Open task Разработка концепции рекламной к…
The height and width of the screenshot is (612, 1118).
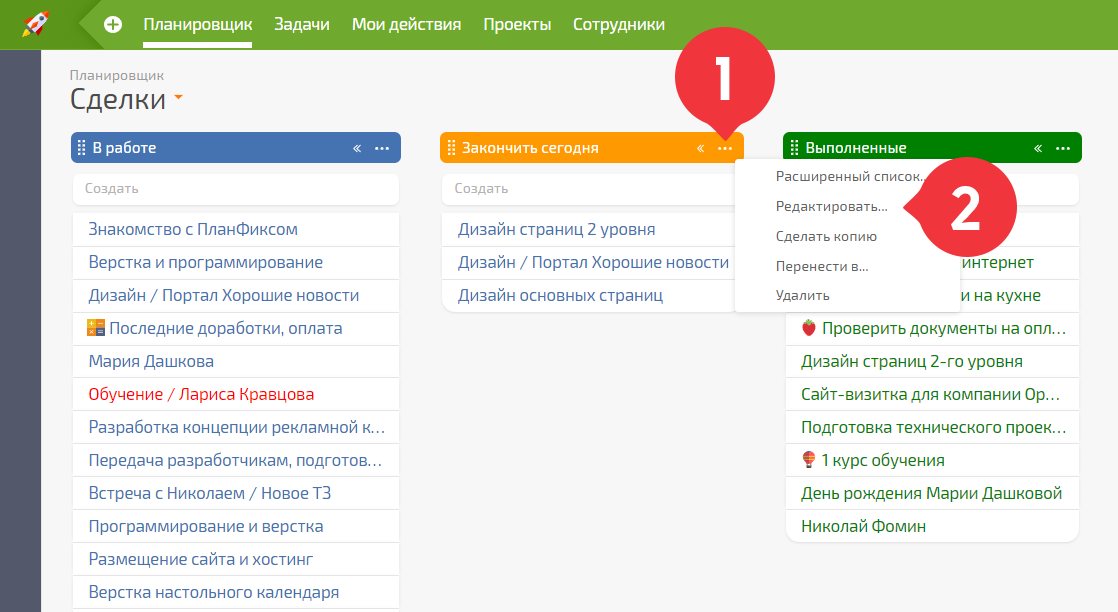click(x=236, y=427)
